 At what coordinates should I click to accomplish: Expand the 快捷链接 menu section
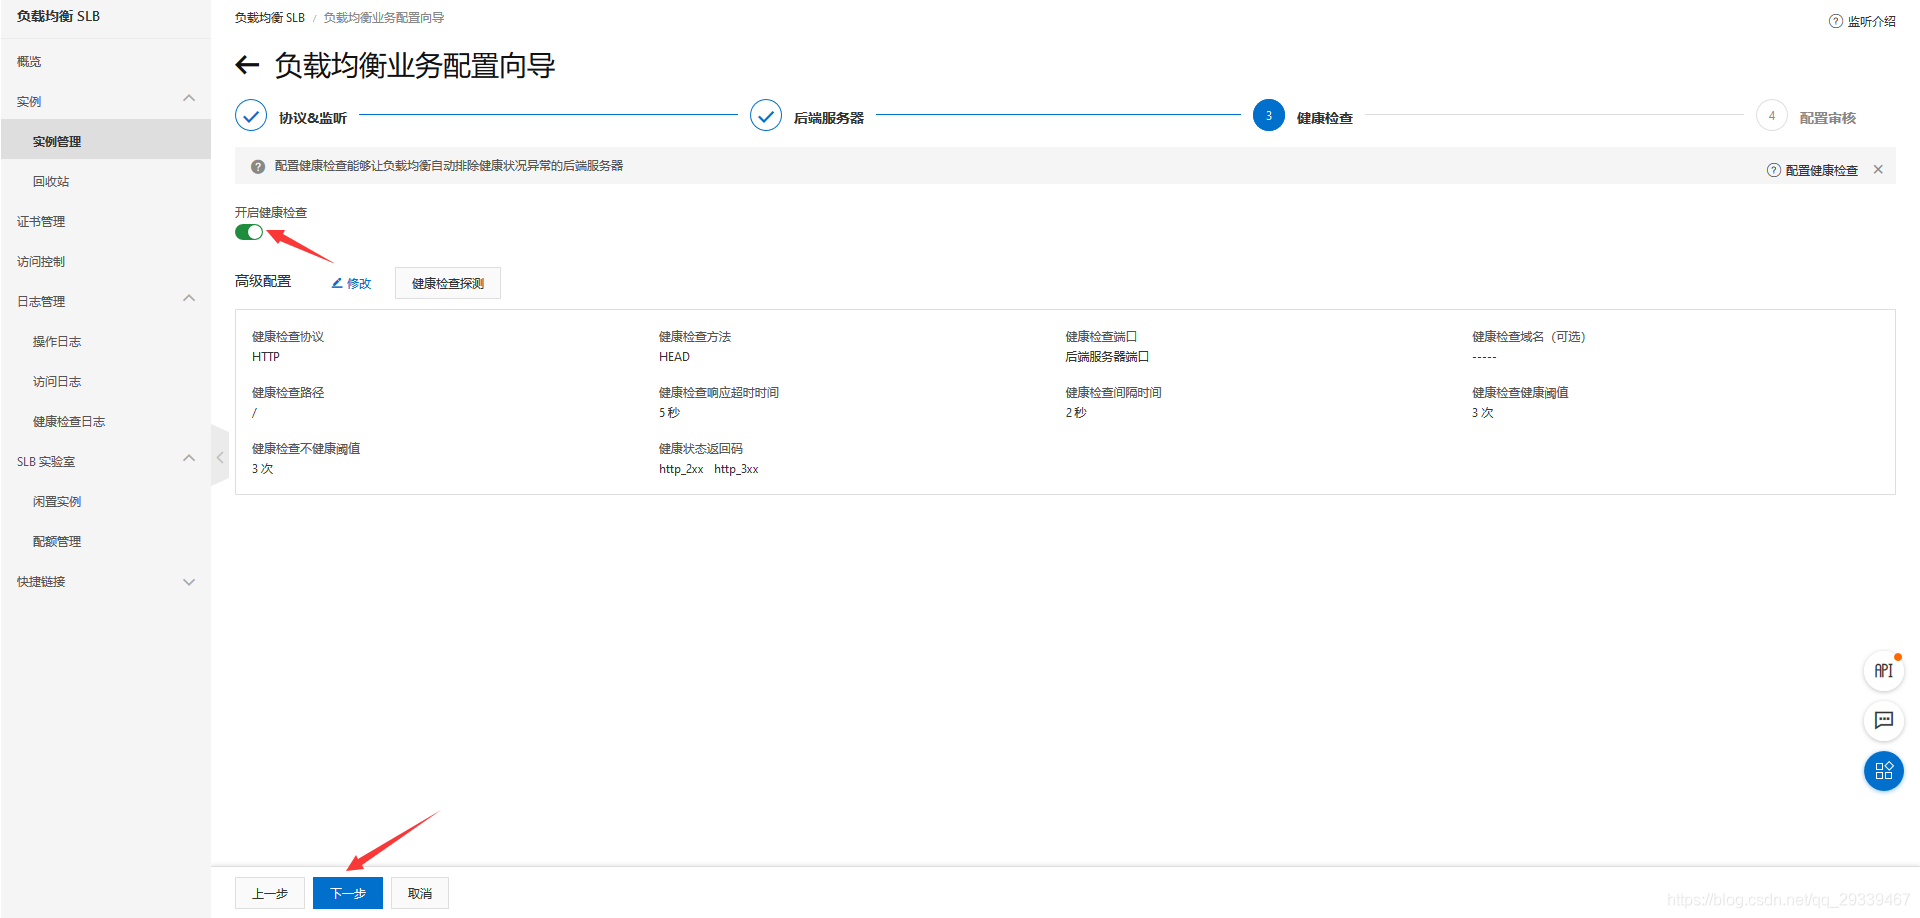click(x=189, y=582)
